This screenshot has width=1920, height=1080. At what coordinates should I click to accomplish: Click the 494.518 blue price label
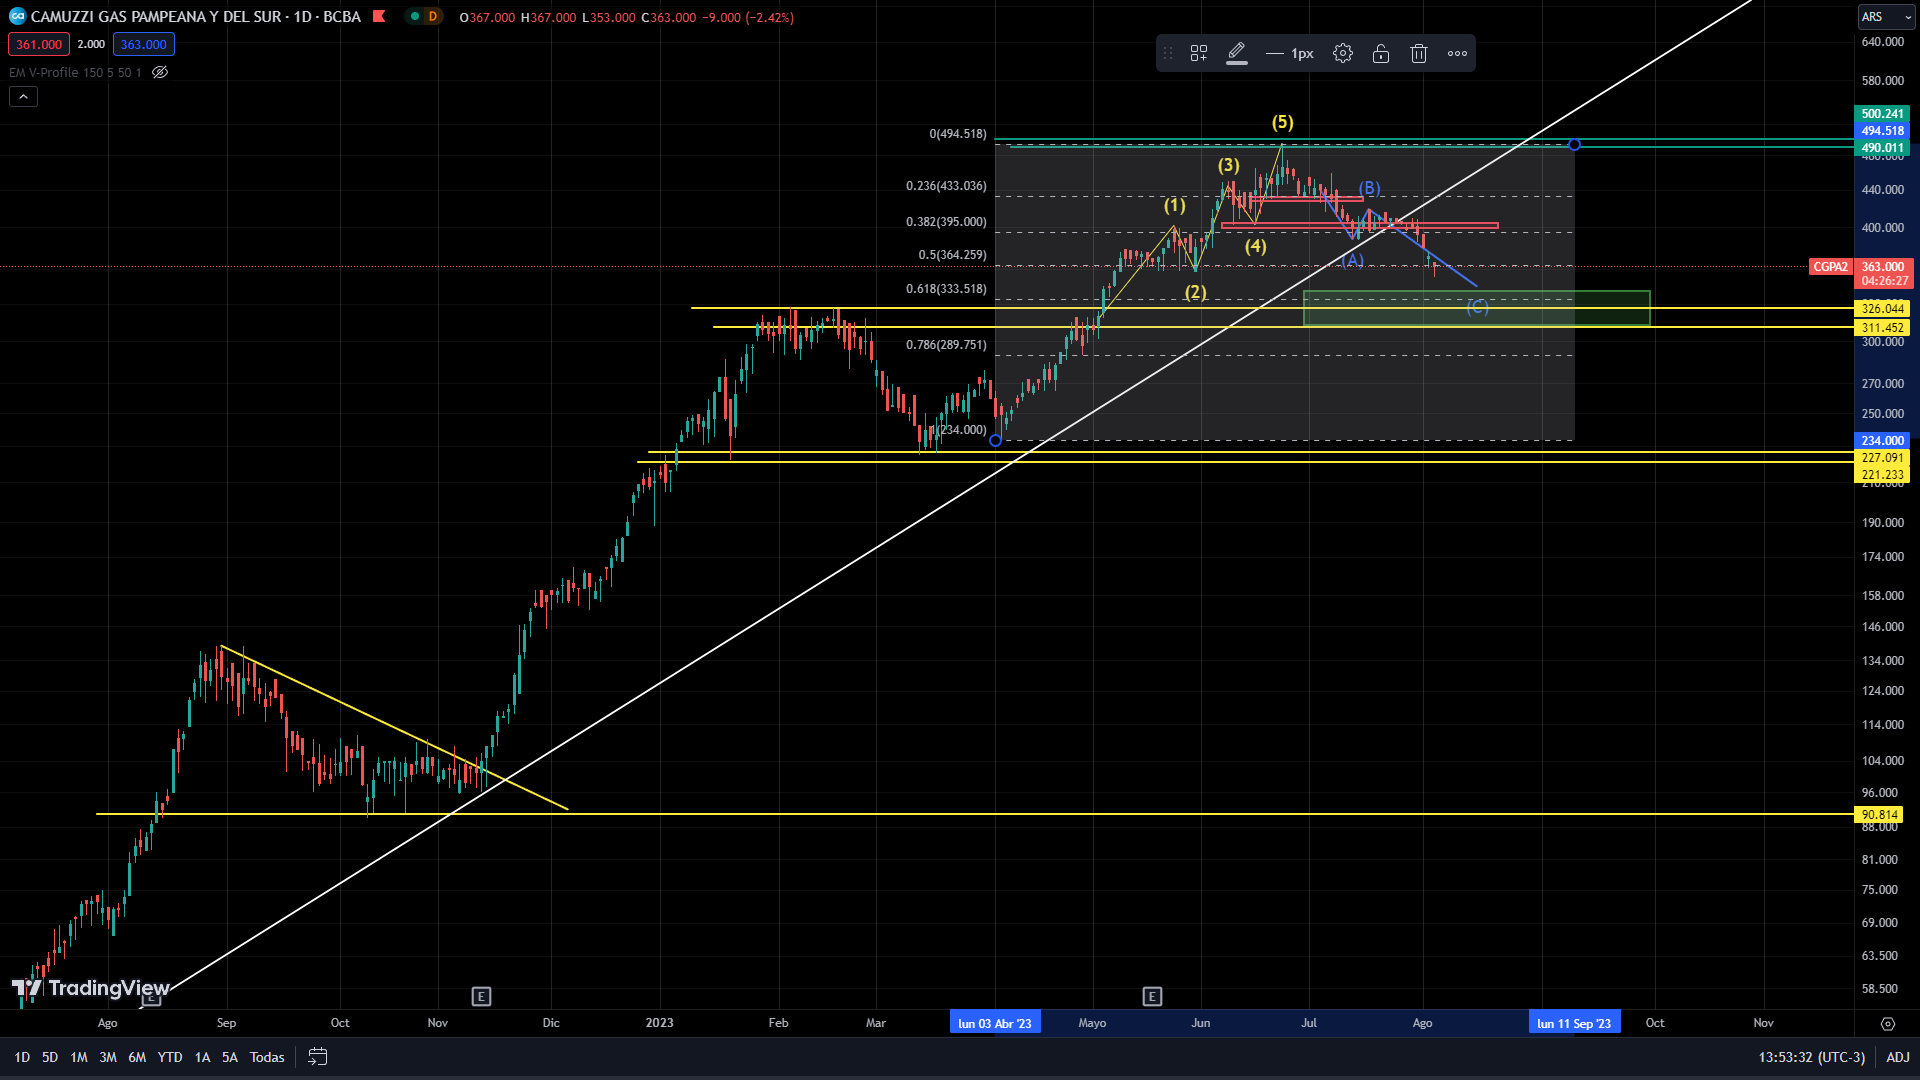(1883, 131)
